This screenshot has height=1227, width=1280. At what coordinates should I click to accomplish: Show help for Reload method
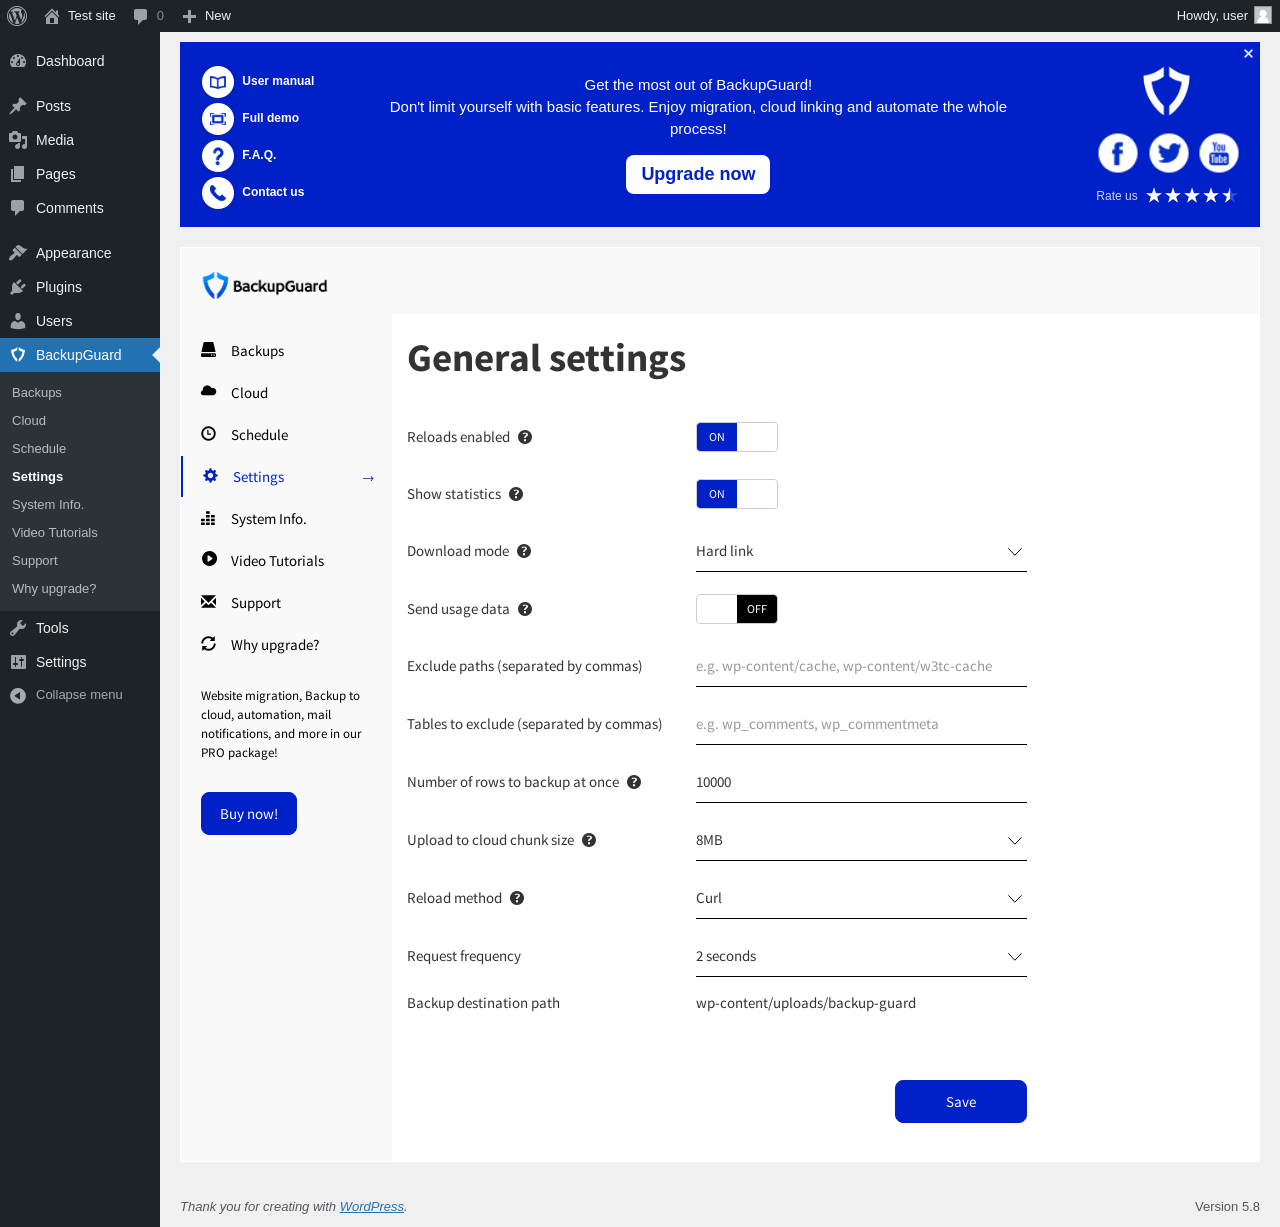click(517, 898)
